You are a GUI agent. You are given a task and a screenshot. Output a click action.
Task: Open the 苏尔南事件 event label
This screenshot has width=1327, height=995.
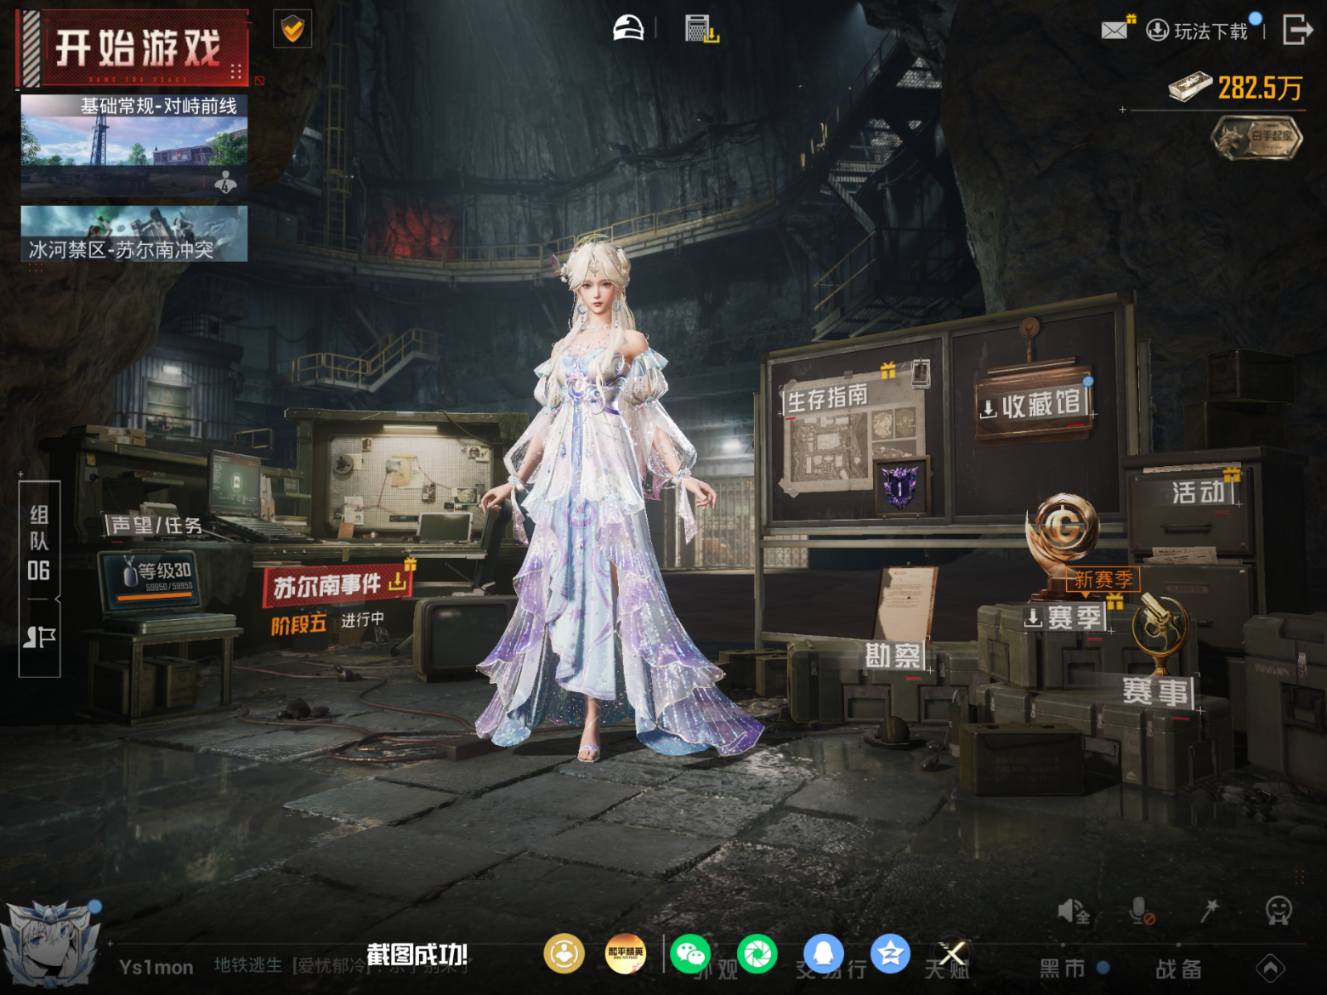point(338,586)
